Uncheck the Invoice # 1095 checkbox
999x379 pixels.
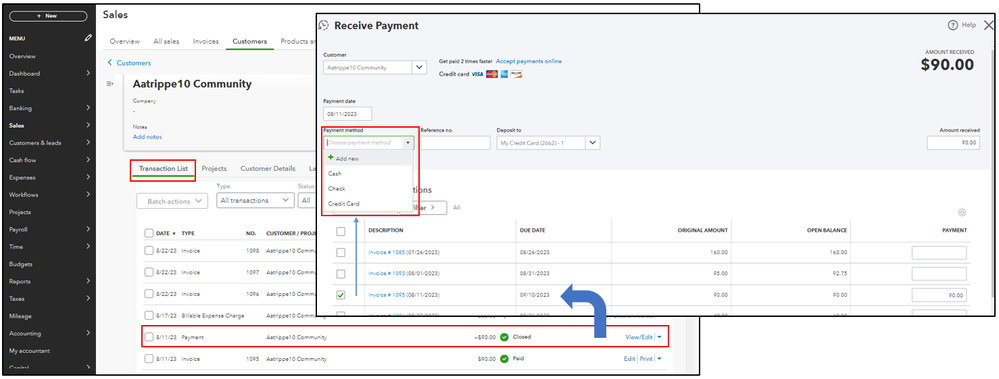click(x=340, y=295)
